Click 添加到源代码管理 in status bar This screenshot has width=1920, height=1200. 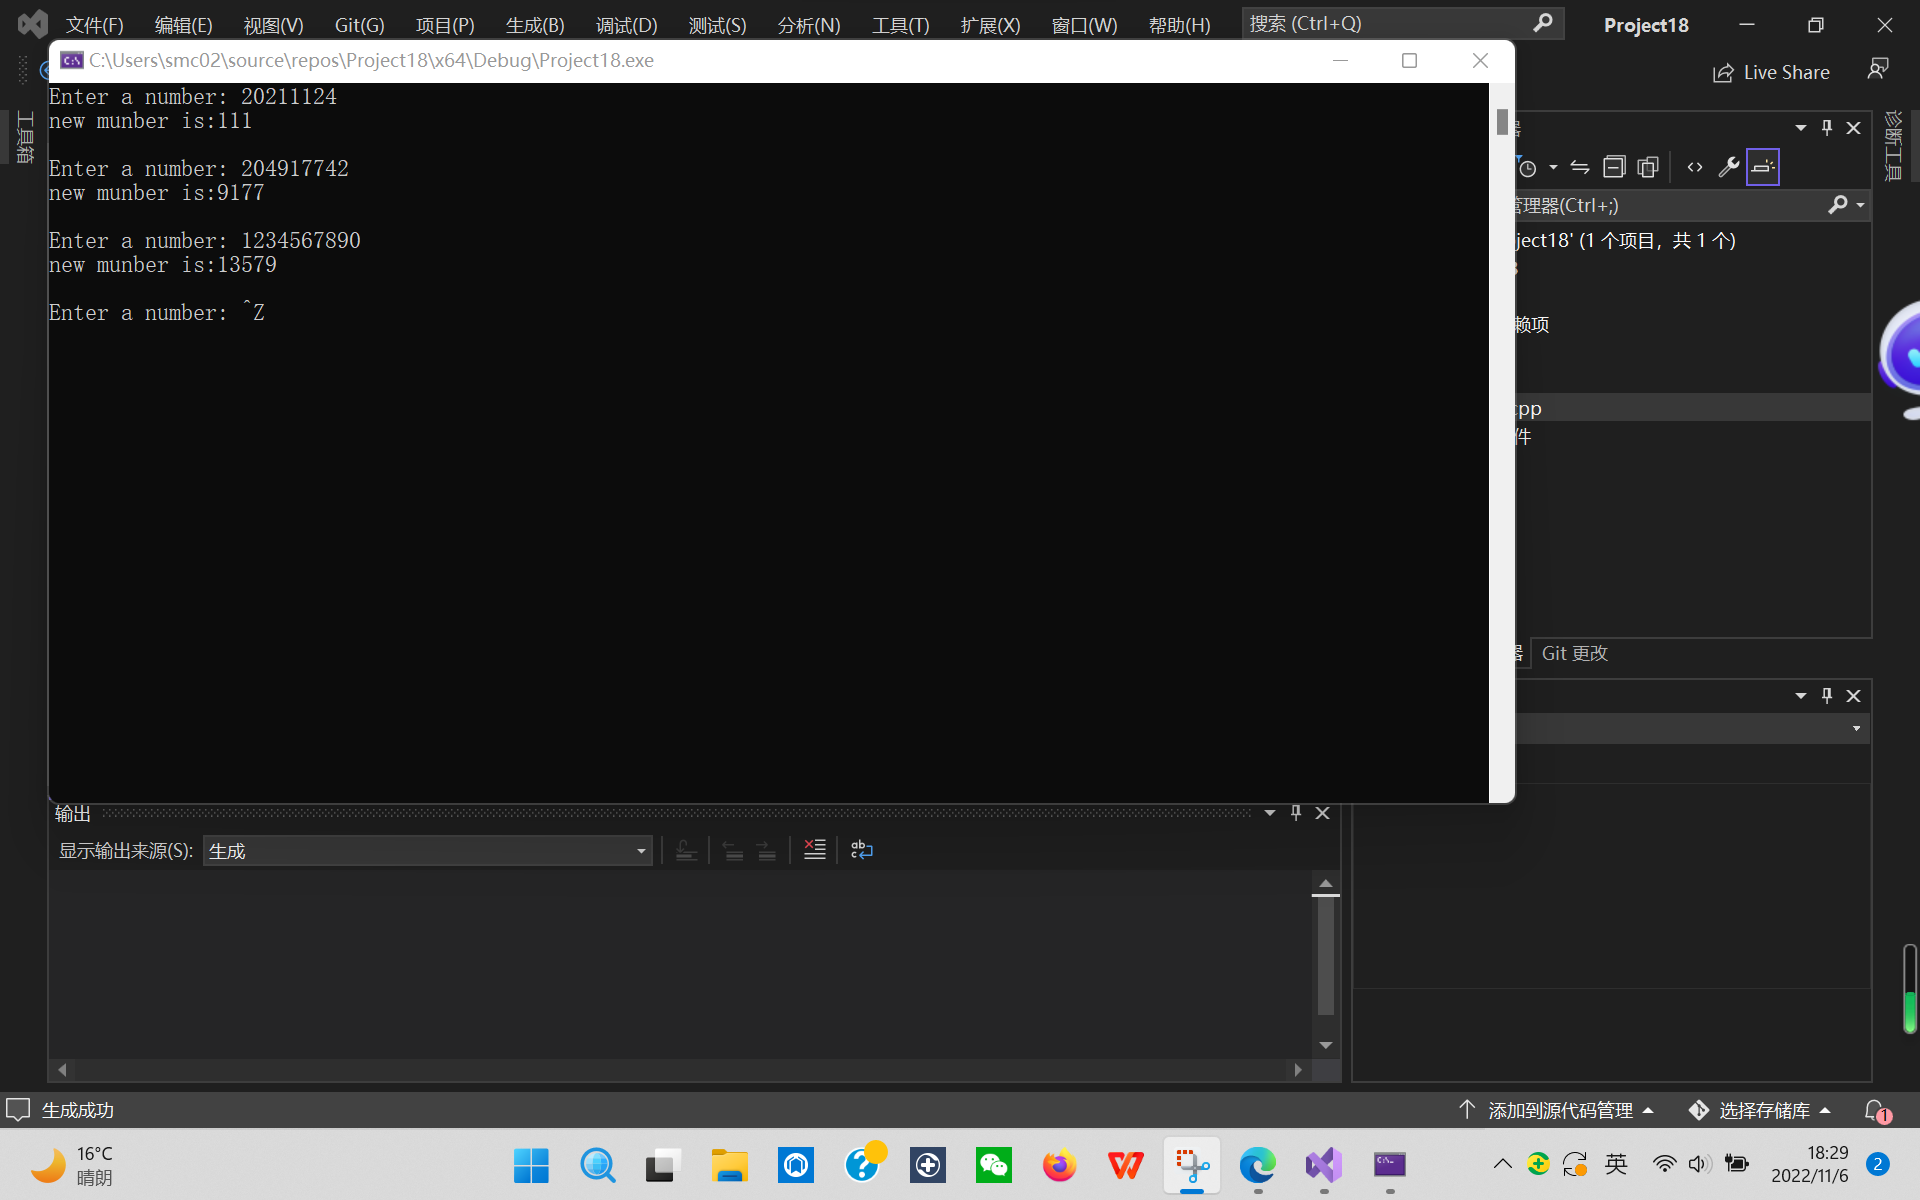click(1558, 1110)
